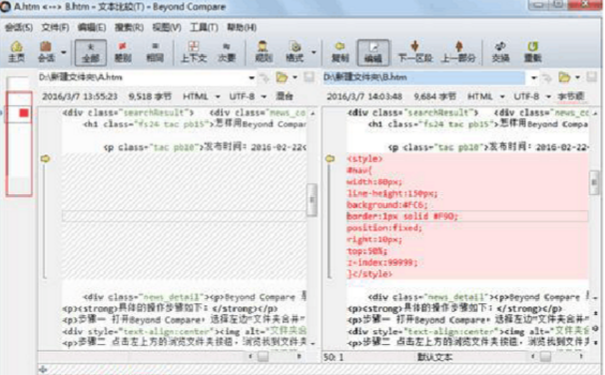The image size is (605, 375).
Task: Click the right file path field B.htm
Action: coord(424,78)
